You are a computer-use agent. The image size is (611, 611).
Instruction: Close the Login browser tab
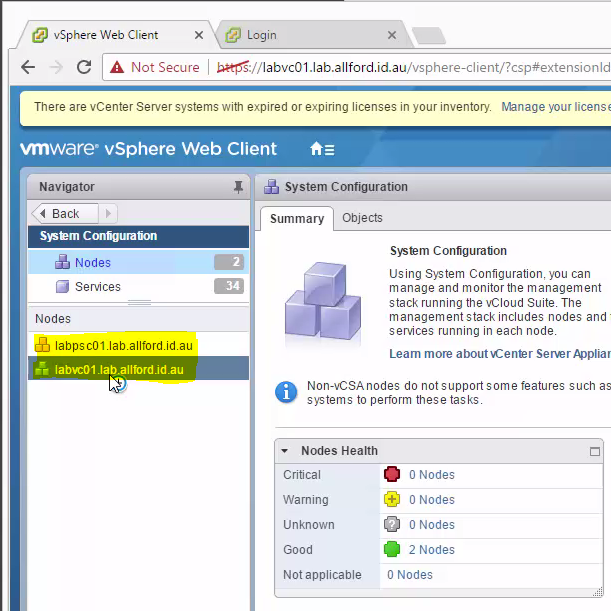[392, 35]
